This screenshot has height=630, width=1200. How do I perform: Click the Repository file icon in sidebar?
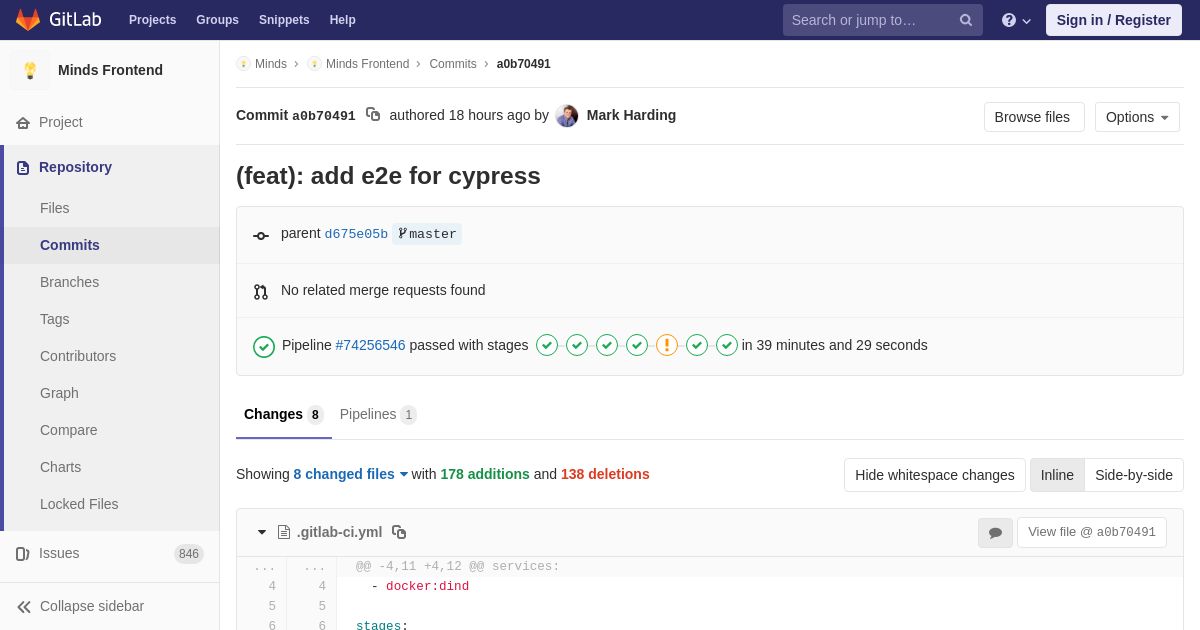pos(23,168)
